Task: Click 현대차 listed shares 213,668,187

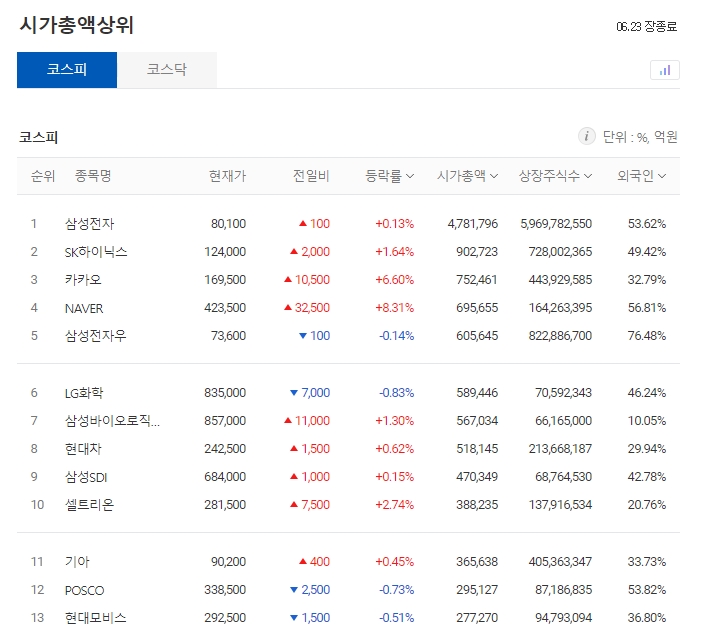Action: pos(560,448)
